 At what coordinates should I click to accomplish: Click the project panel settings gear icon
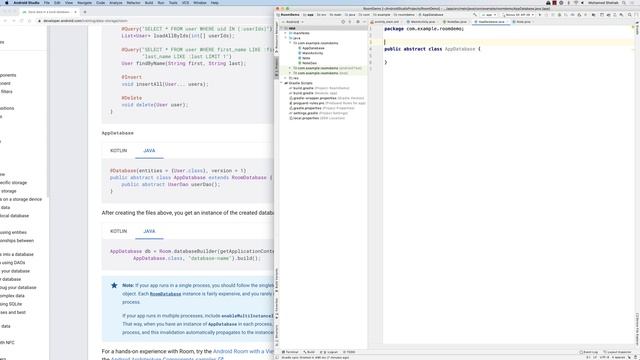coord(358,22)
